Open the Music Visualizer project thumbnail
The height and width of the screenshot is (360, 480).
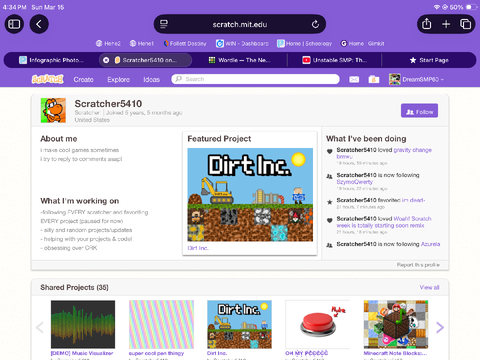pyautogui.click(x=83, y=324)
